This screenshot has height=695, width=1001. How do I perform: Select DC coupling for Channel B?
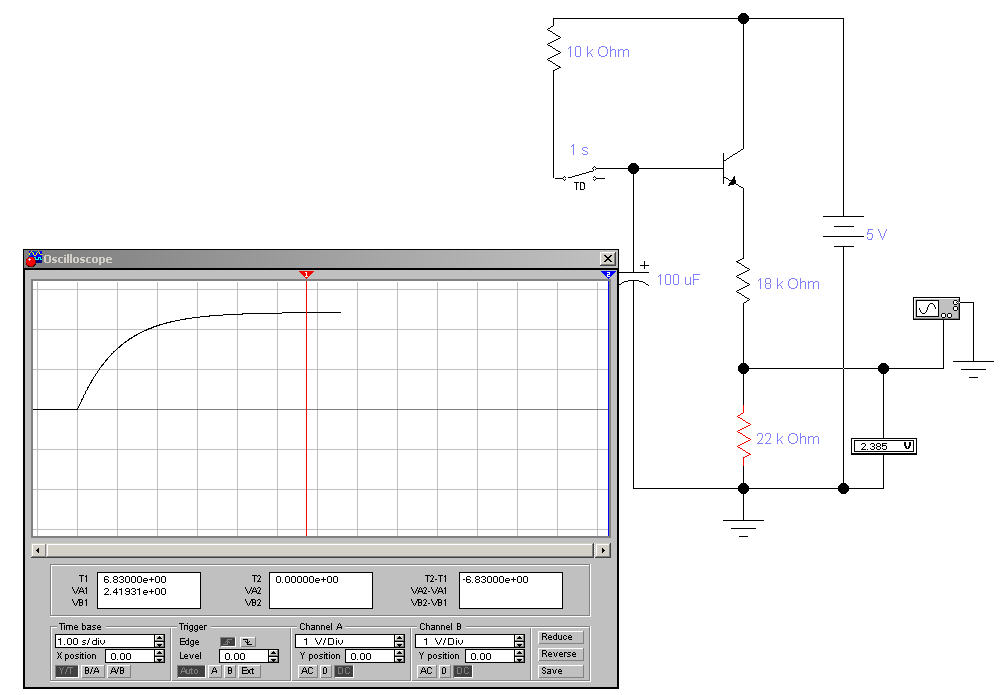463,671
